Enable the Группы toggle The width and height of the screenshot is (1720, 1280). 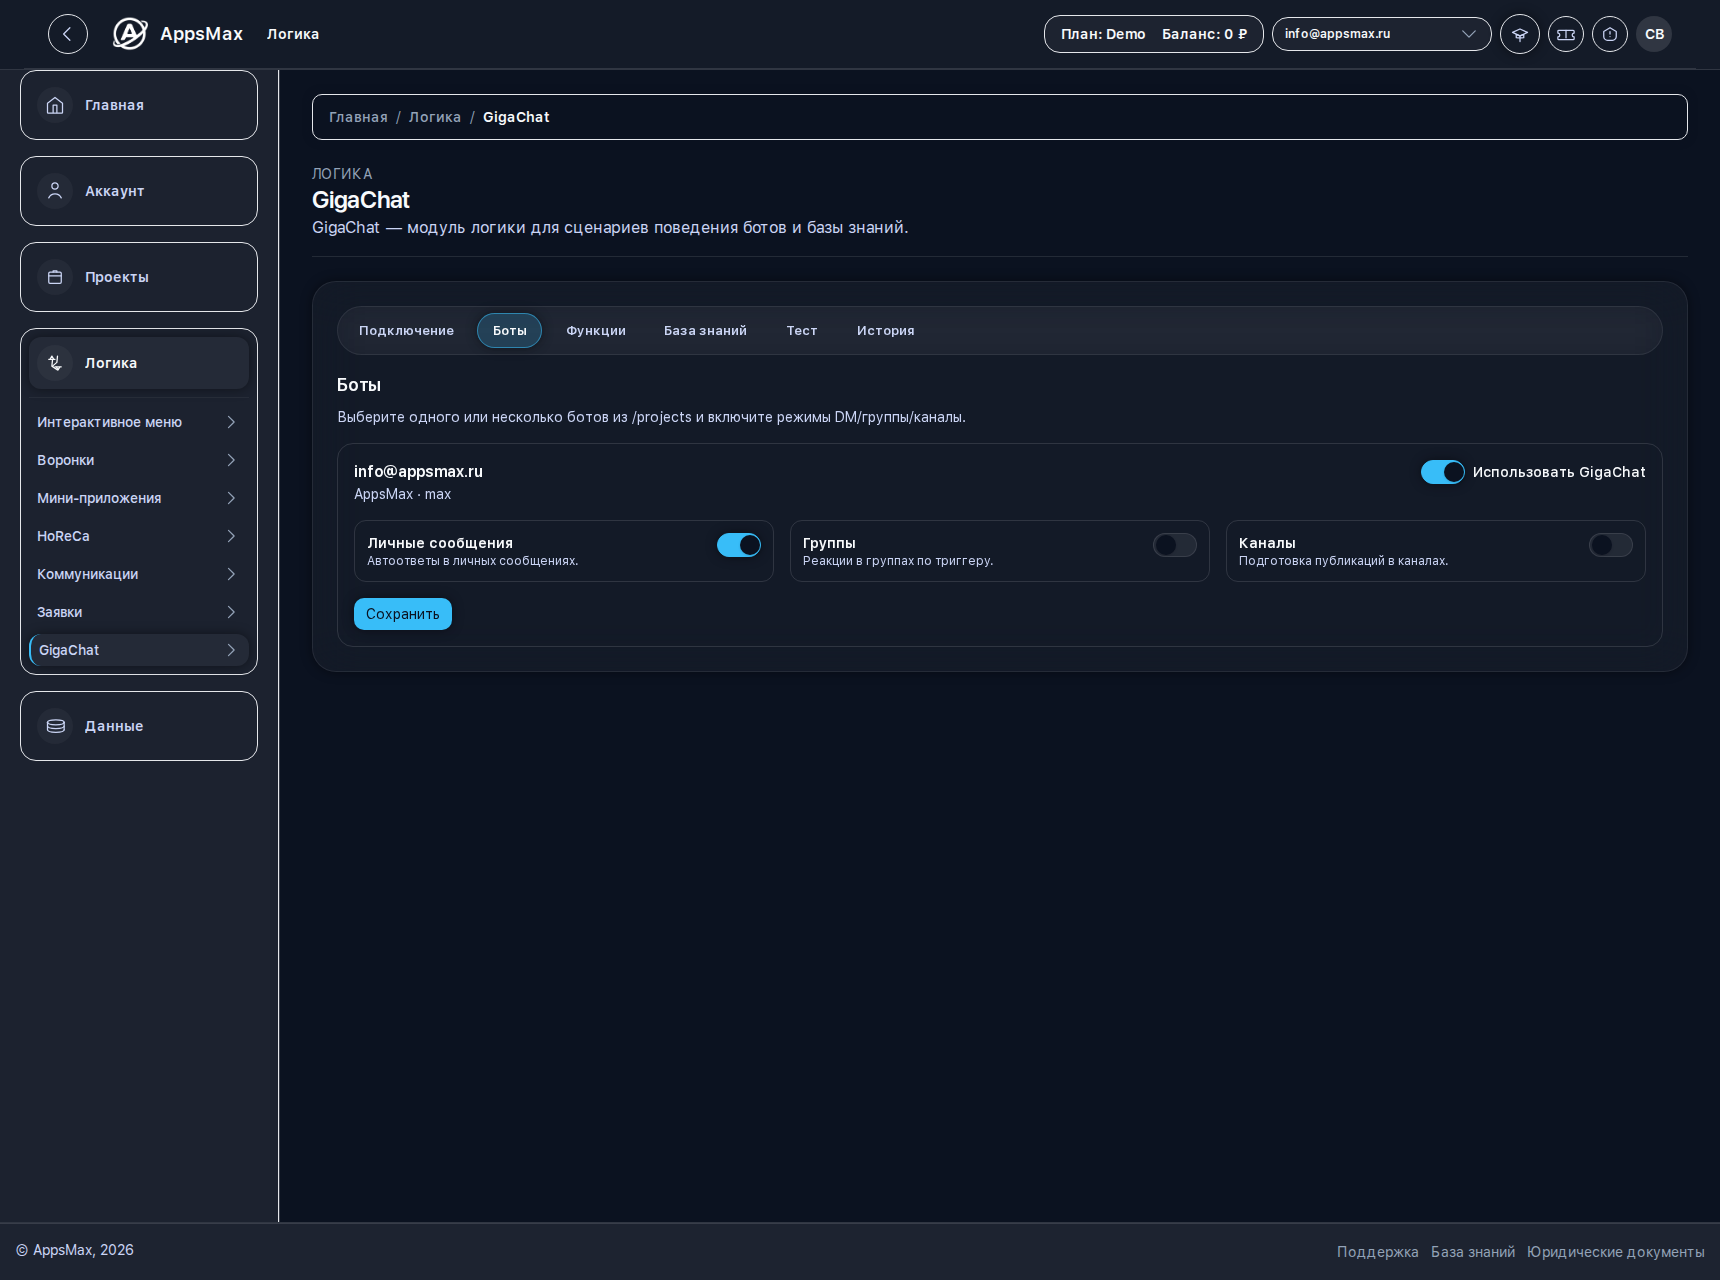[1175, 545]
